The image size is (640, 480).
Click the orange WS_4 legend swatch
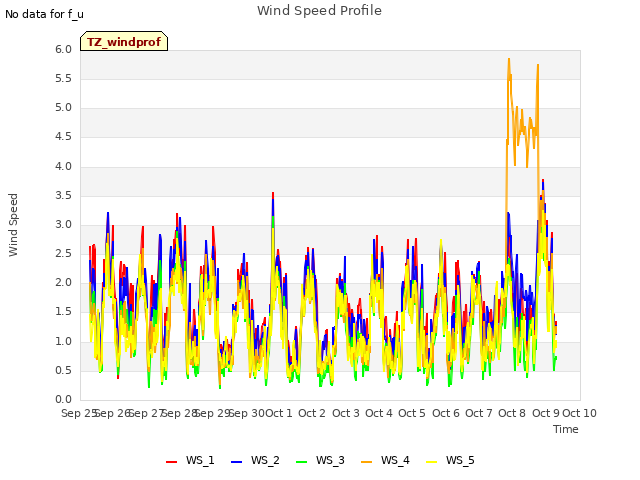pyautogui.click(x=367, y=462)
